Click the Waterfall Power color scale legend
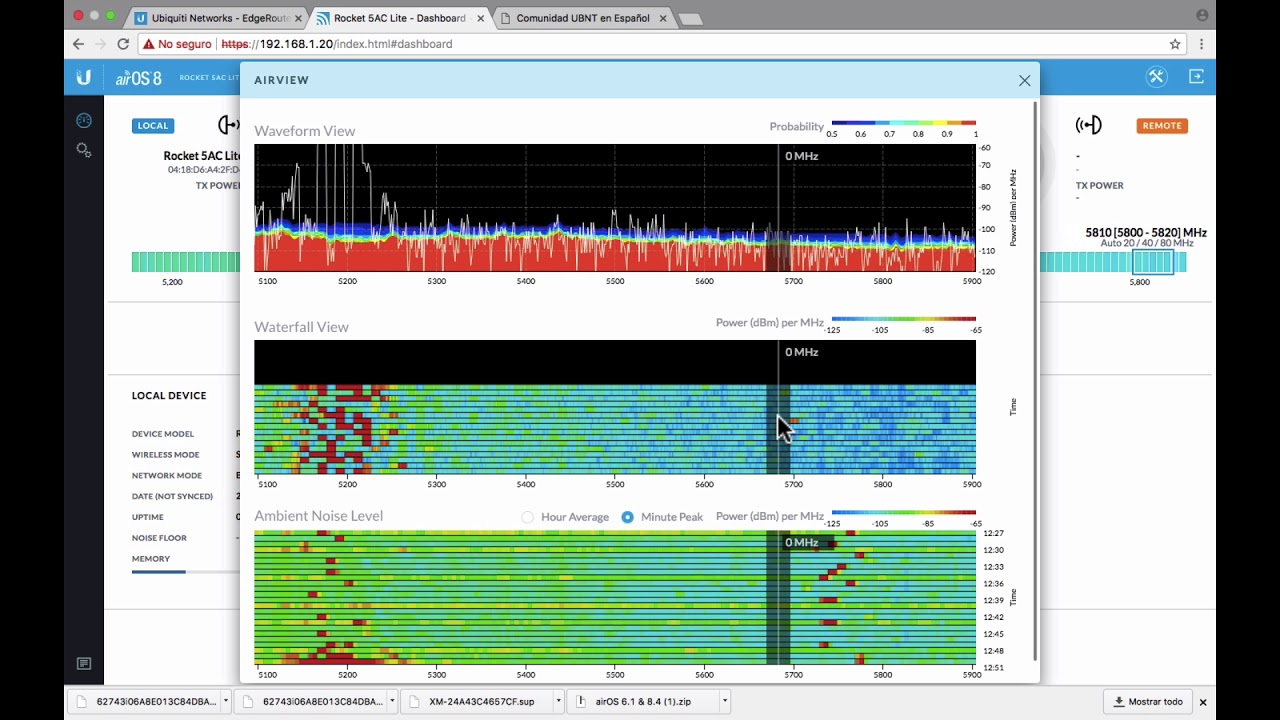1280x720 pixels. click(904, 319)
